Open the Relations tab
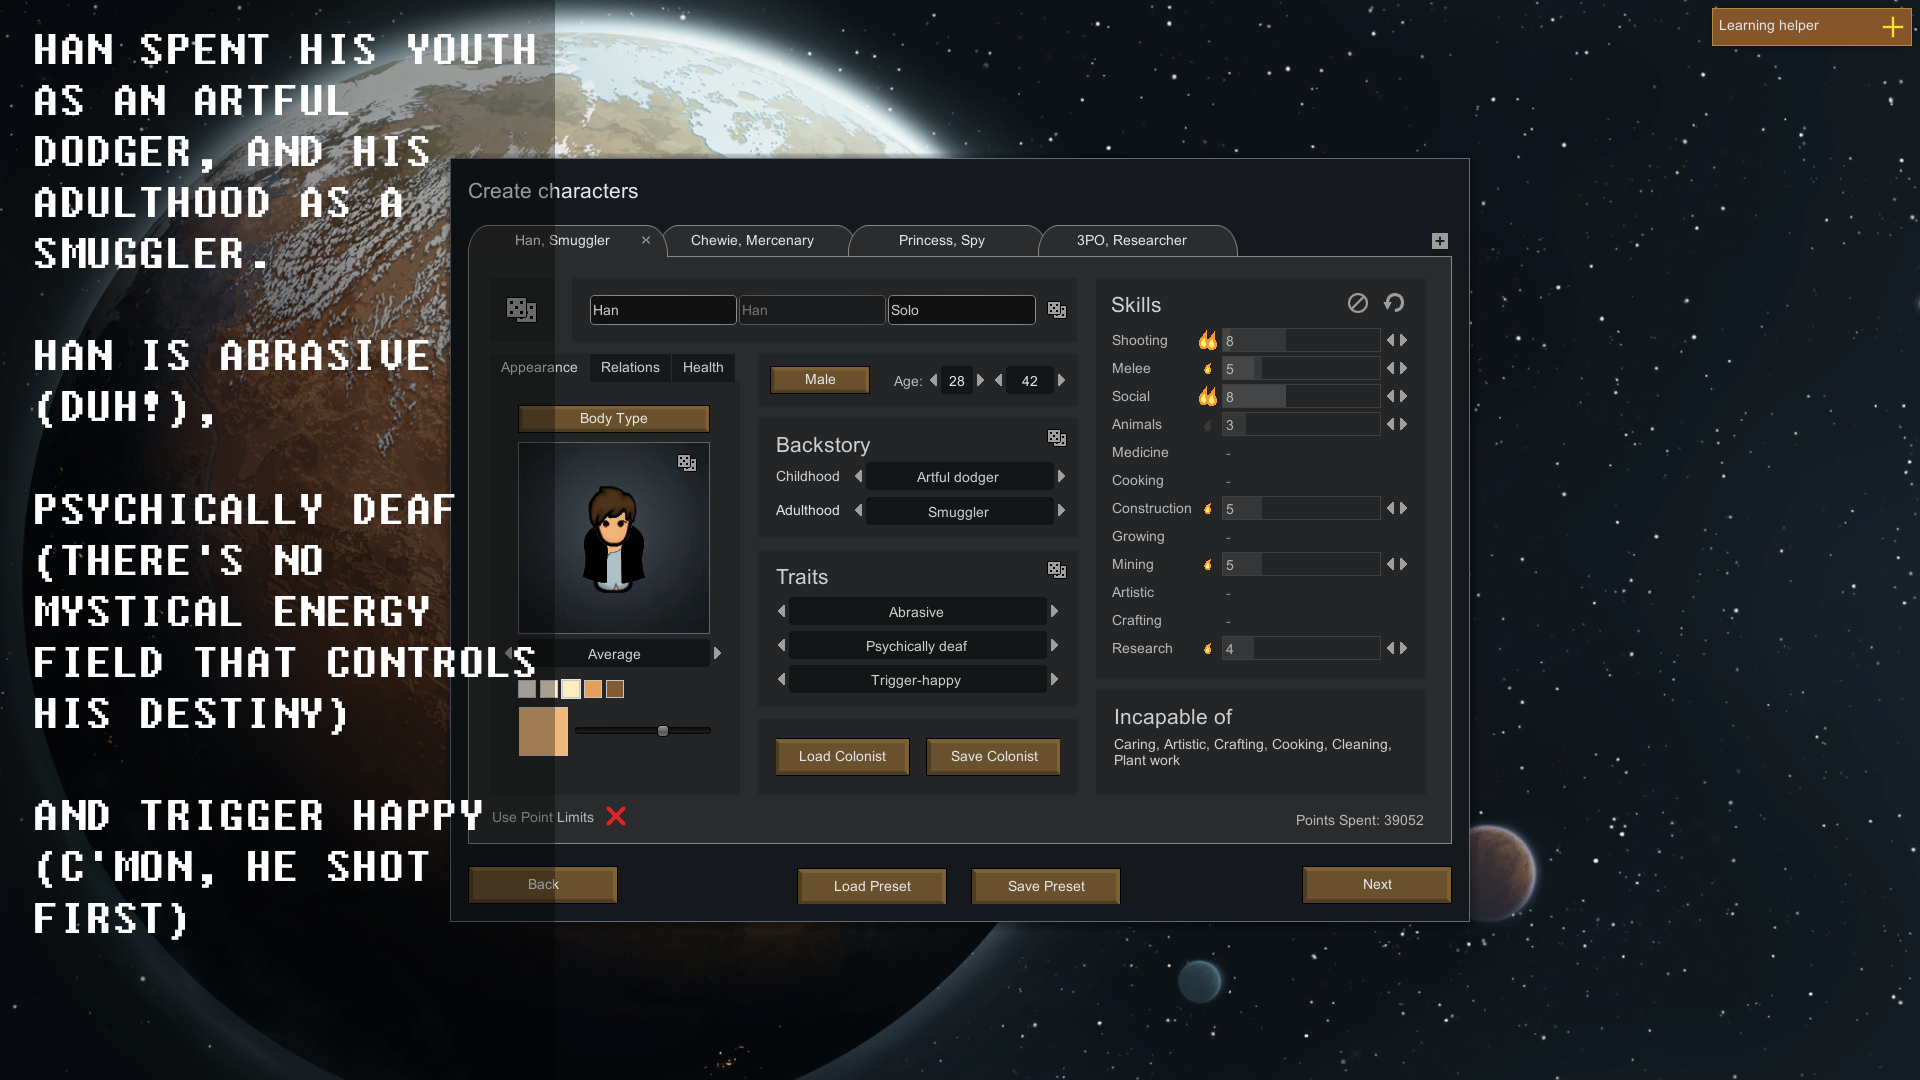 (630, 368)
